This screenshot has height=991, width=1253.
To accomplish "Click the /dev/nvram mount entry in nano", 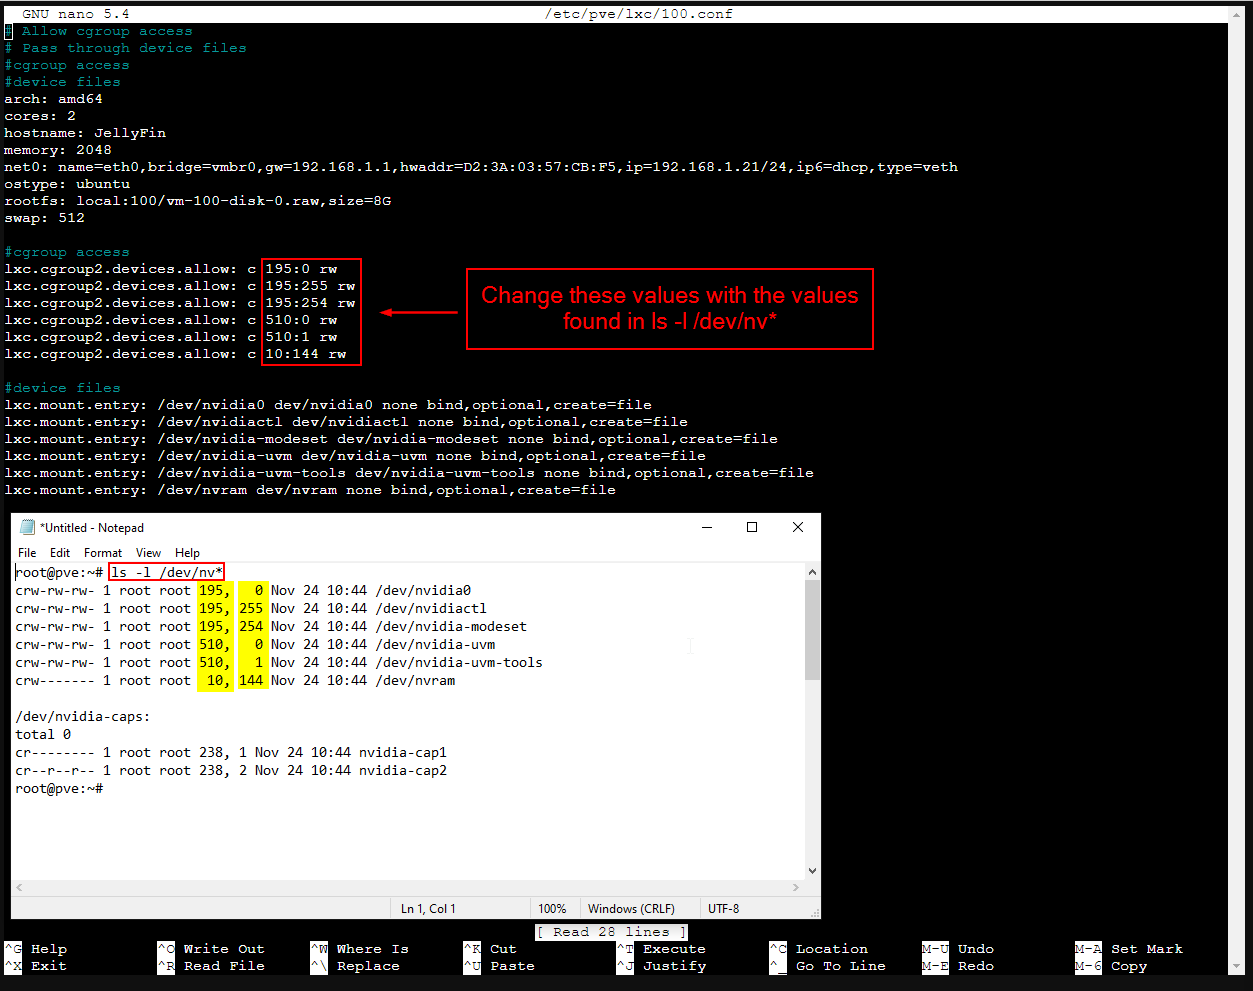I will point(310,490).
